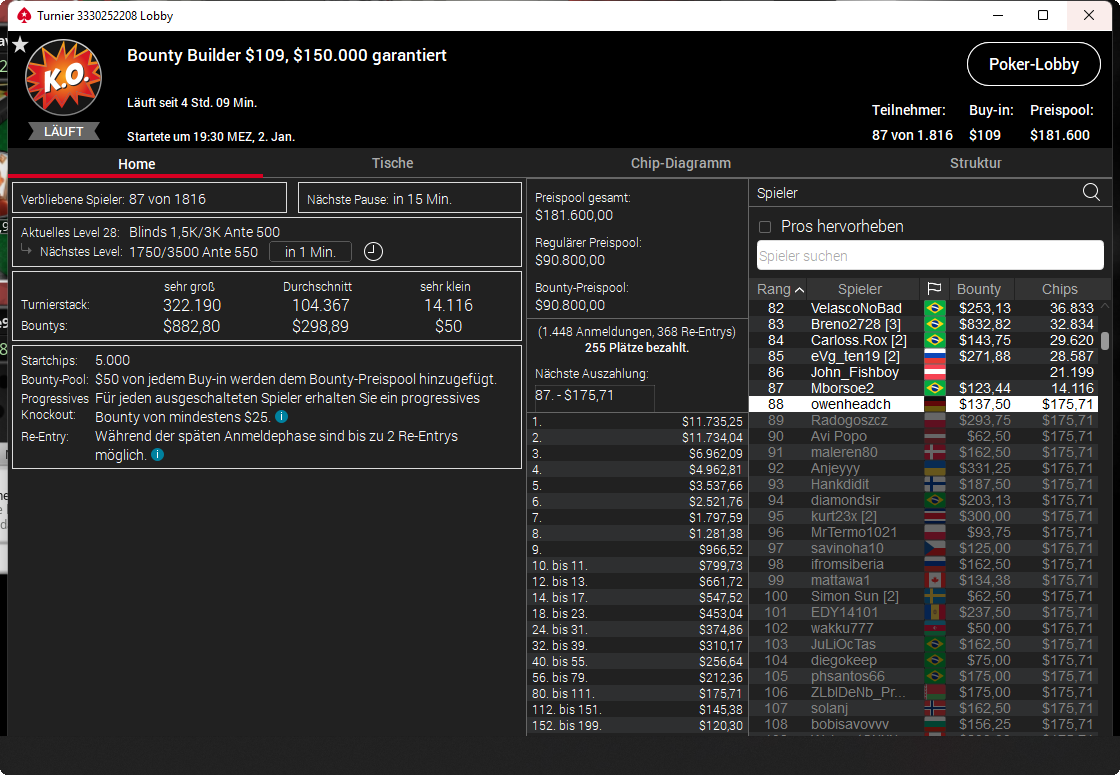Select player row wakku777
The height and width of the screenshot is (775, 1120).
(923, 628)
